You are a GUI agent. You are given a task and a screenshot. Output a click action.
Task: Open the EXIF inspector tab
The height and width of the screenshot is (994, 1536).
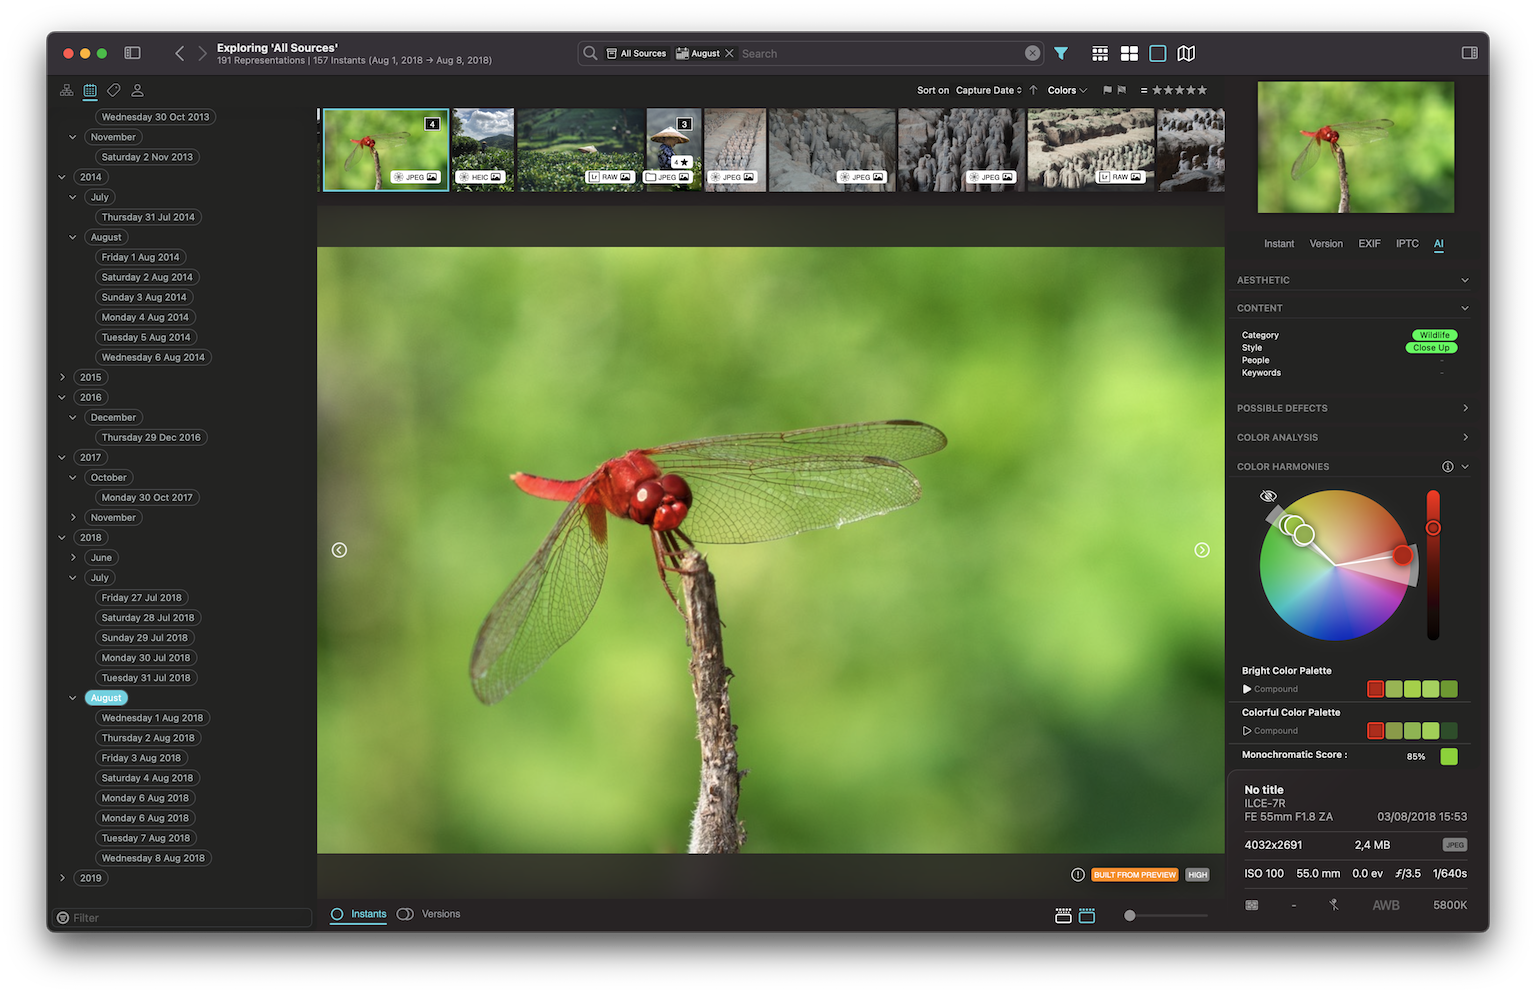pos(1369,244)
